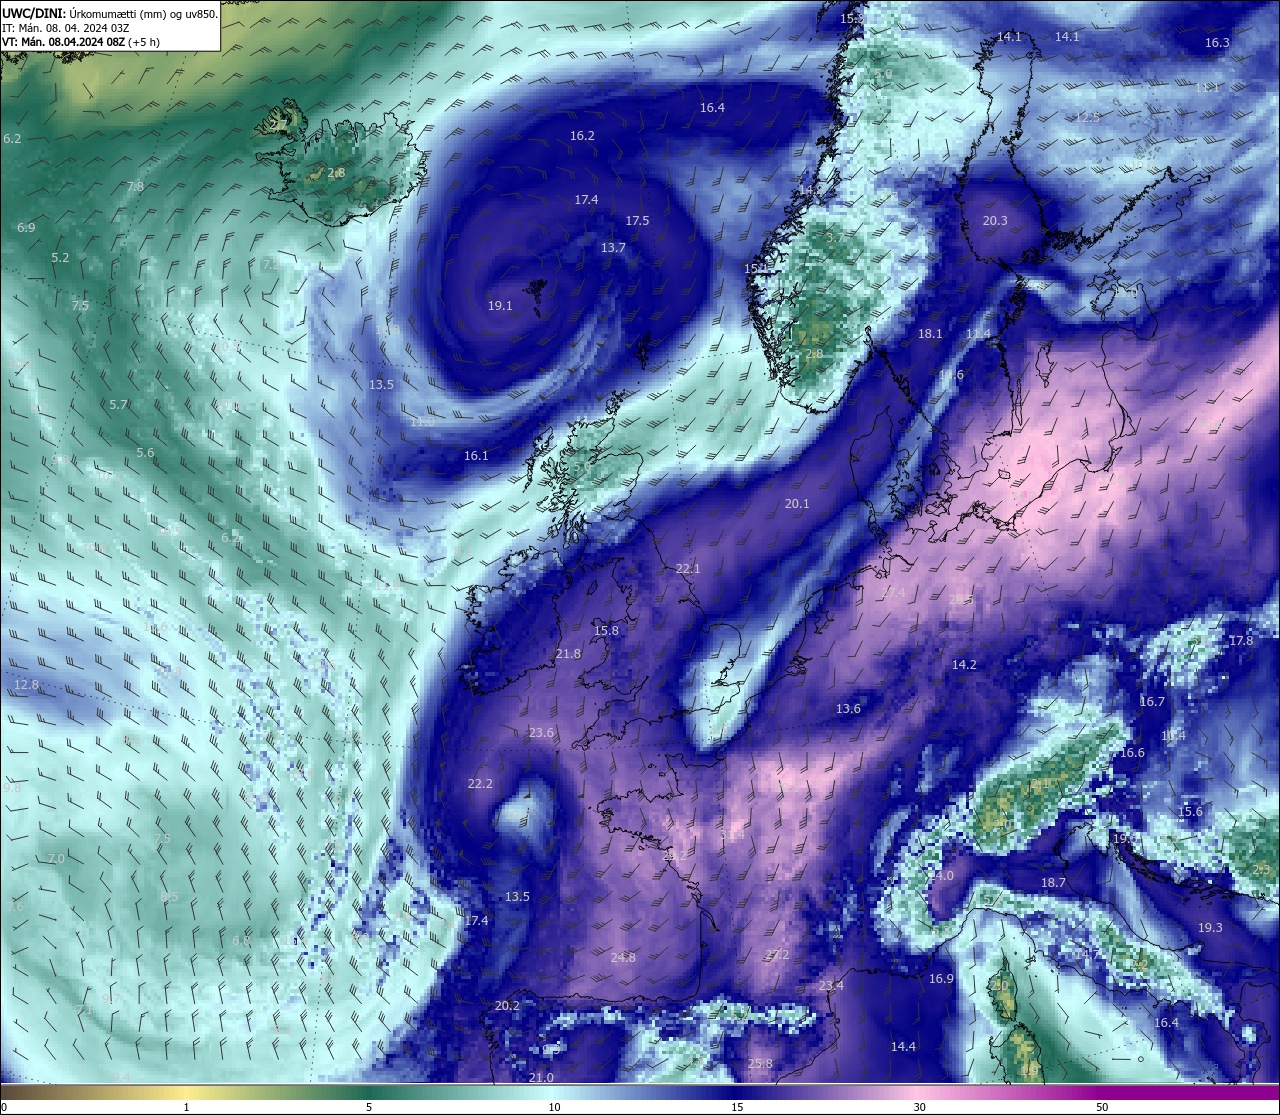Click the 12.8 value label

[27, 685]
